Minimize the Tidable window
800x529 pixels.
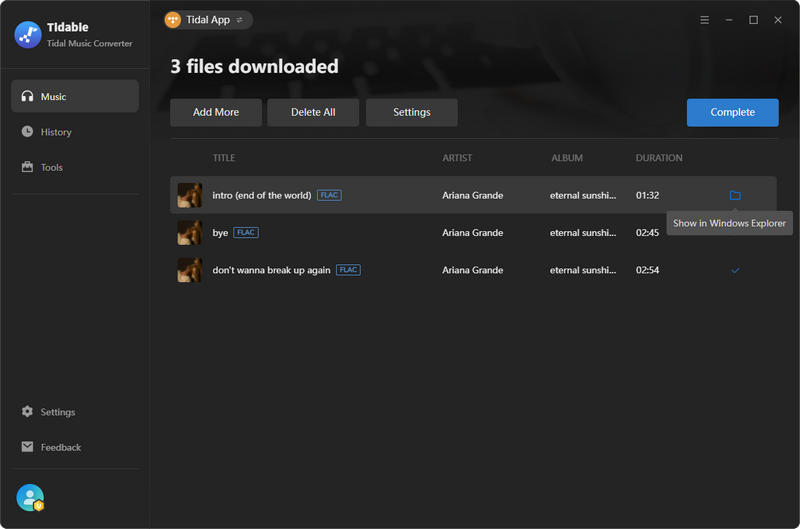729,20
